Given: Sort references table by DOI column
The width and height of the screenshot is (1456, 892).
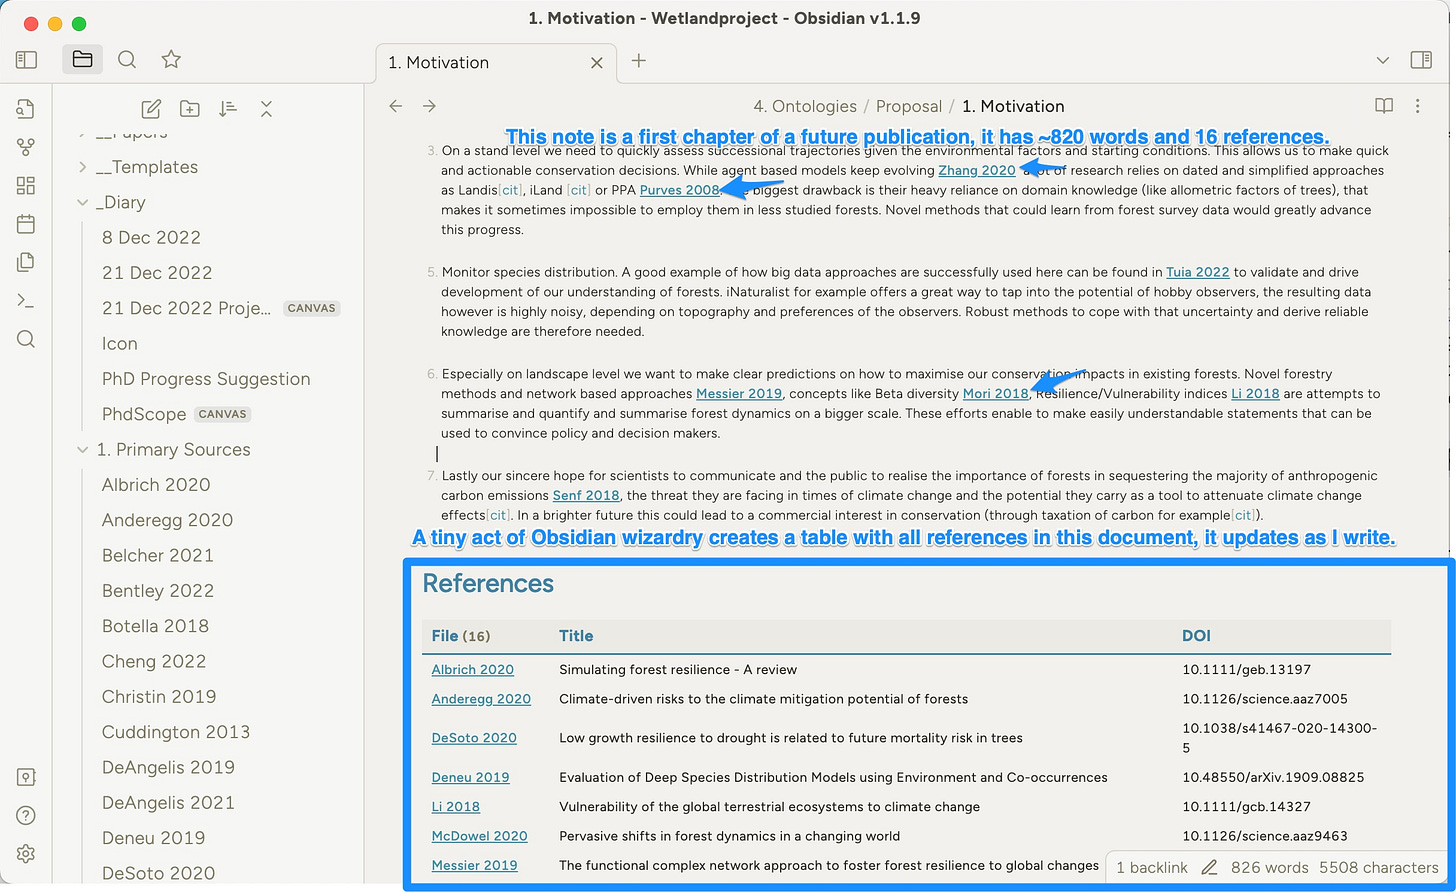Looking at the screenshot, I should (x=1196, y=636).
